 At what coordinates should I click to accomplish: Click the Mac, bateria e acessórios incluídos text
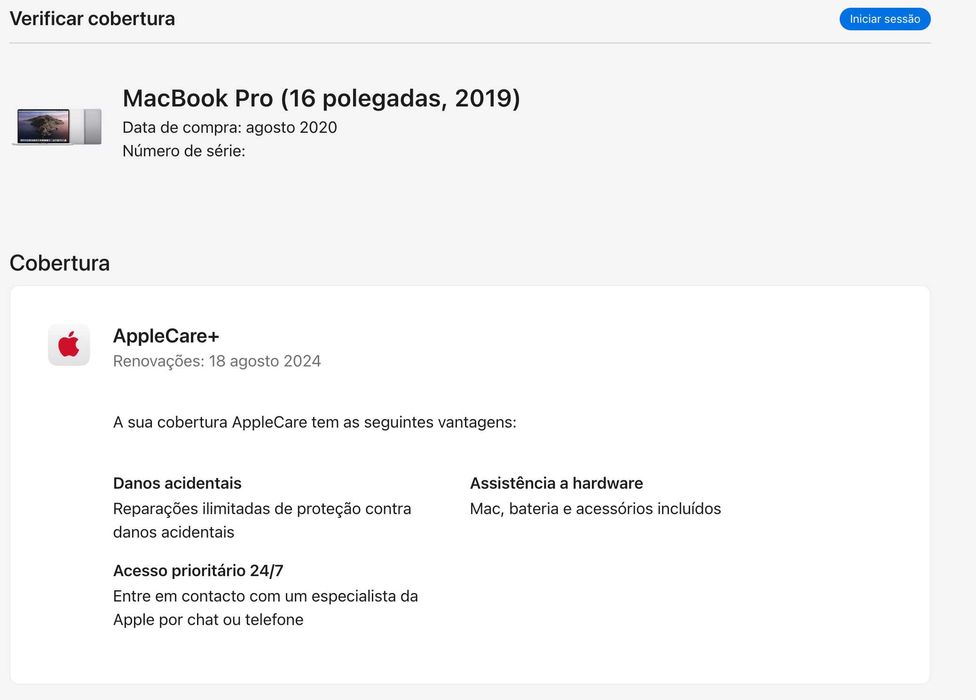(x=595, y=509)
